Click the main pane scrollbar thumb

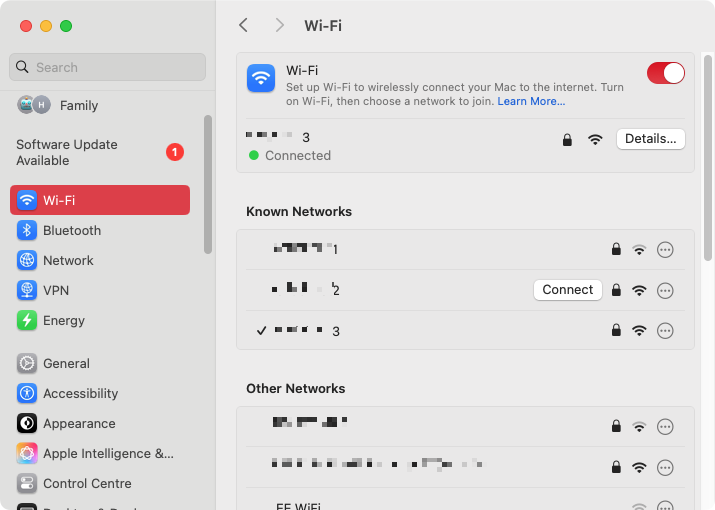tap(708, 158)
